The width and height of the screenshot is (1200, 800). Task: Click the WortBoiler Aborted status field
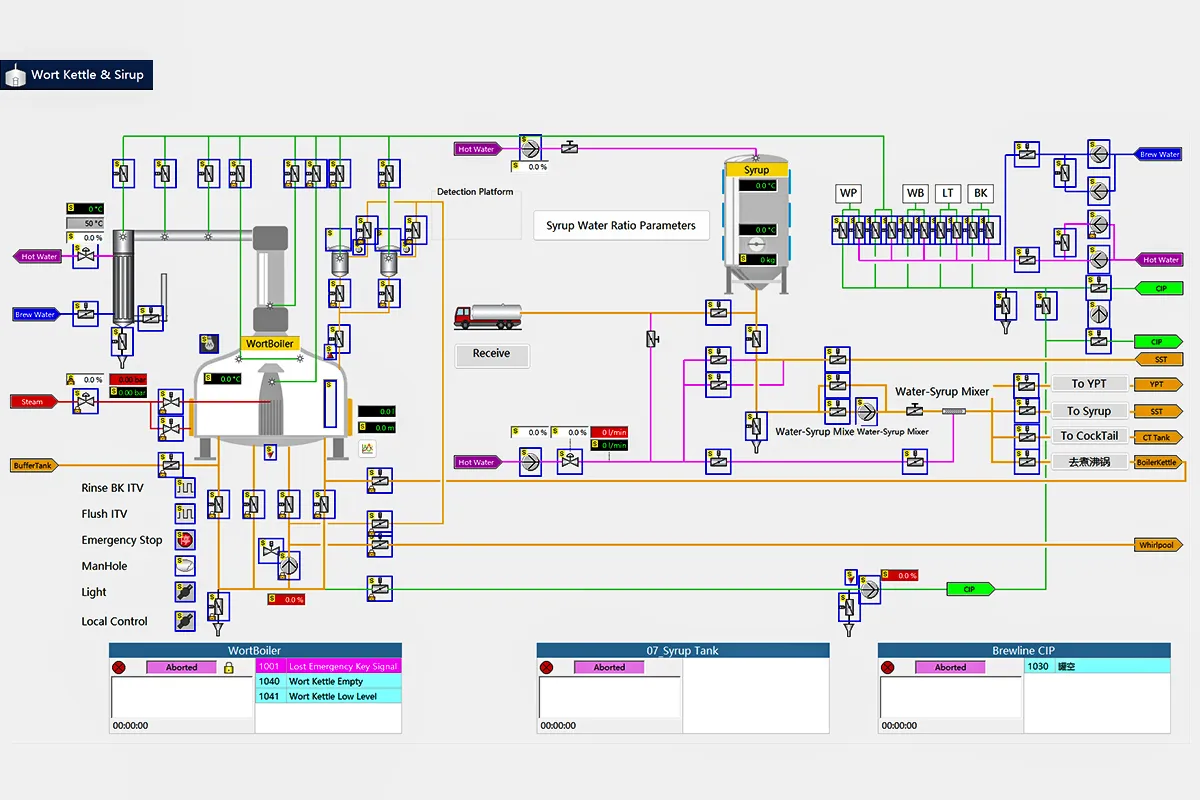[181, 667]
